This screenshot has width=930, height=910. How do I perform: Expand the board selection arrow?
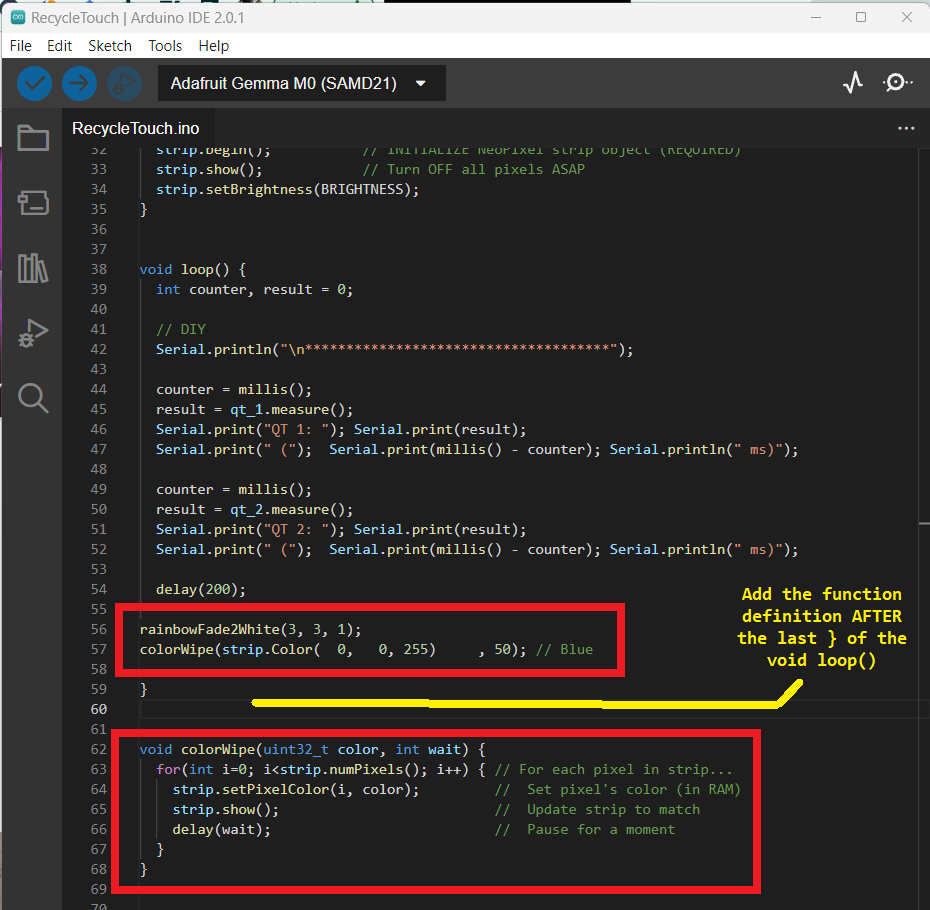pos(421,83)
